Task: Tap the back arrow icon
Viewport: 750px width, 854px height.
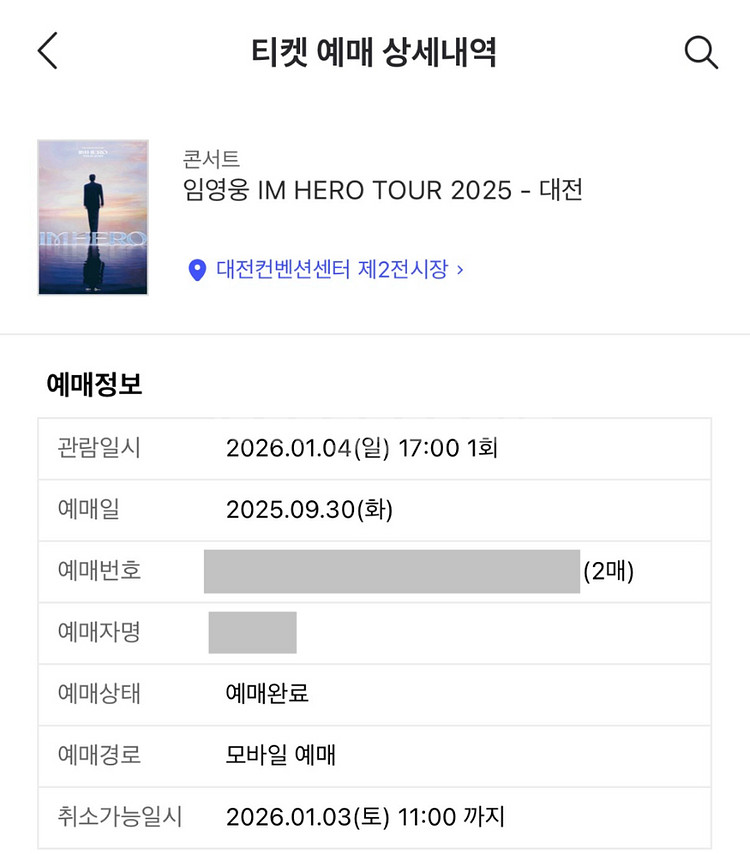Action: (x=47, y=51)
